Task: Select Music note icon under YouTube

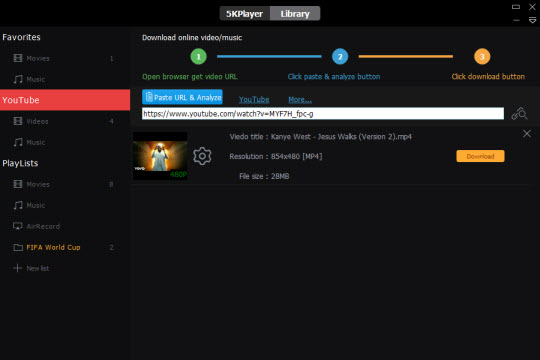Action: (x=18, y=142)
